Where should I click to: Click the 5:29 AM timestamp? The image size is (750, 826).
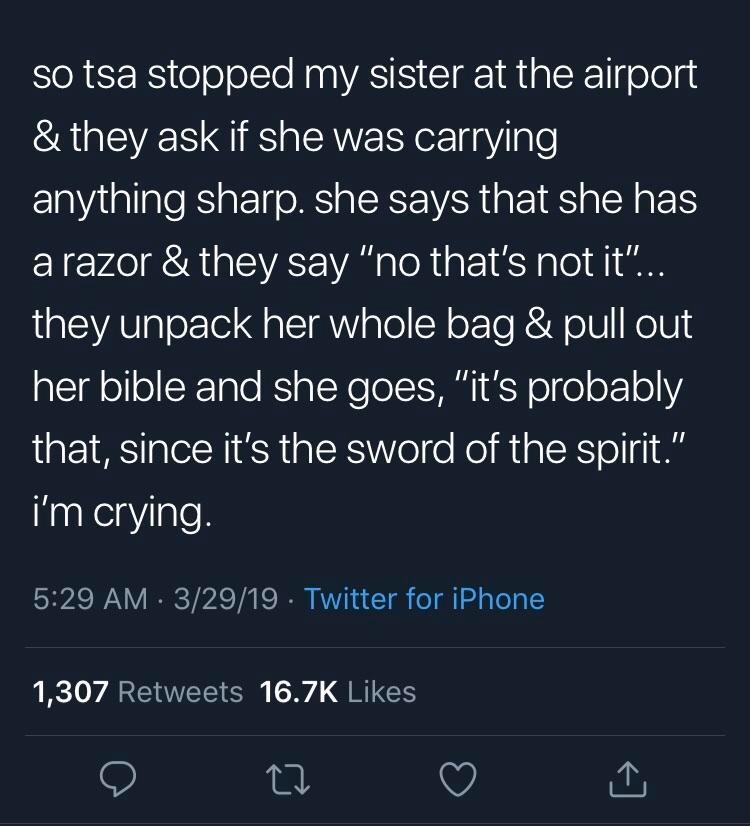[x=90, y=599]
